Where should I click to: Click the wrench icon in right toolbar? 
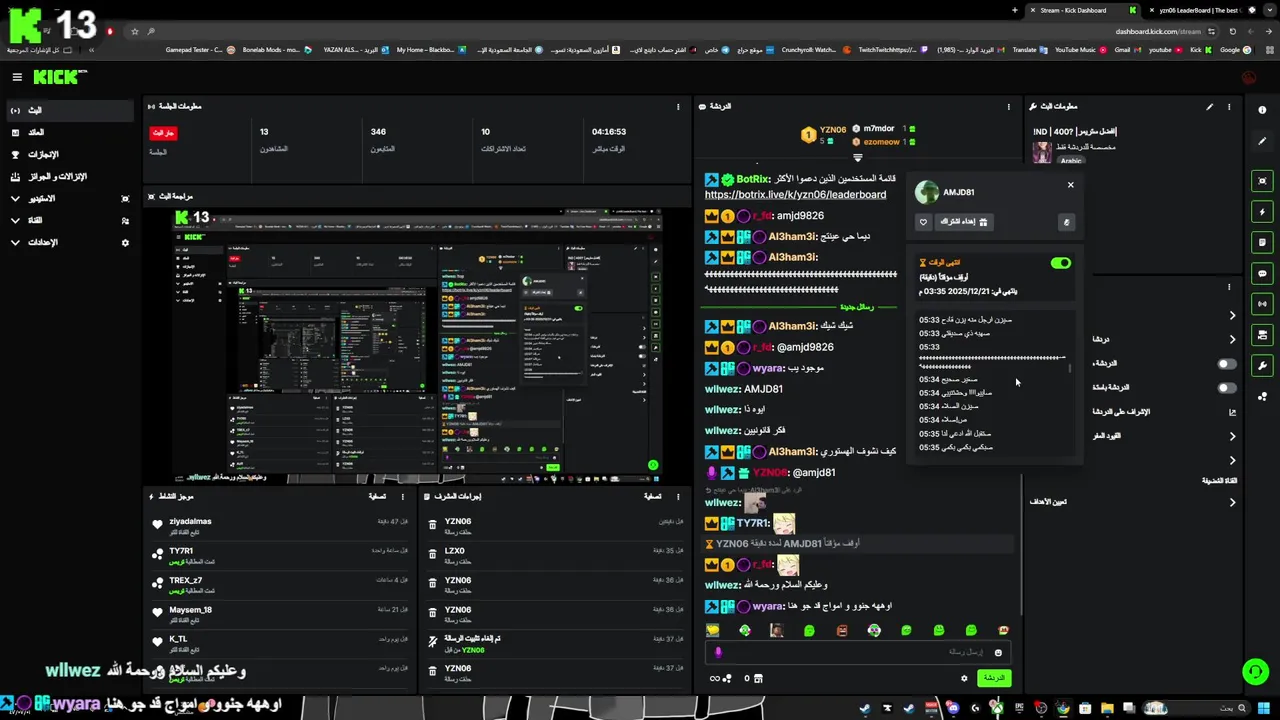(1262, 365)
